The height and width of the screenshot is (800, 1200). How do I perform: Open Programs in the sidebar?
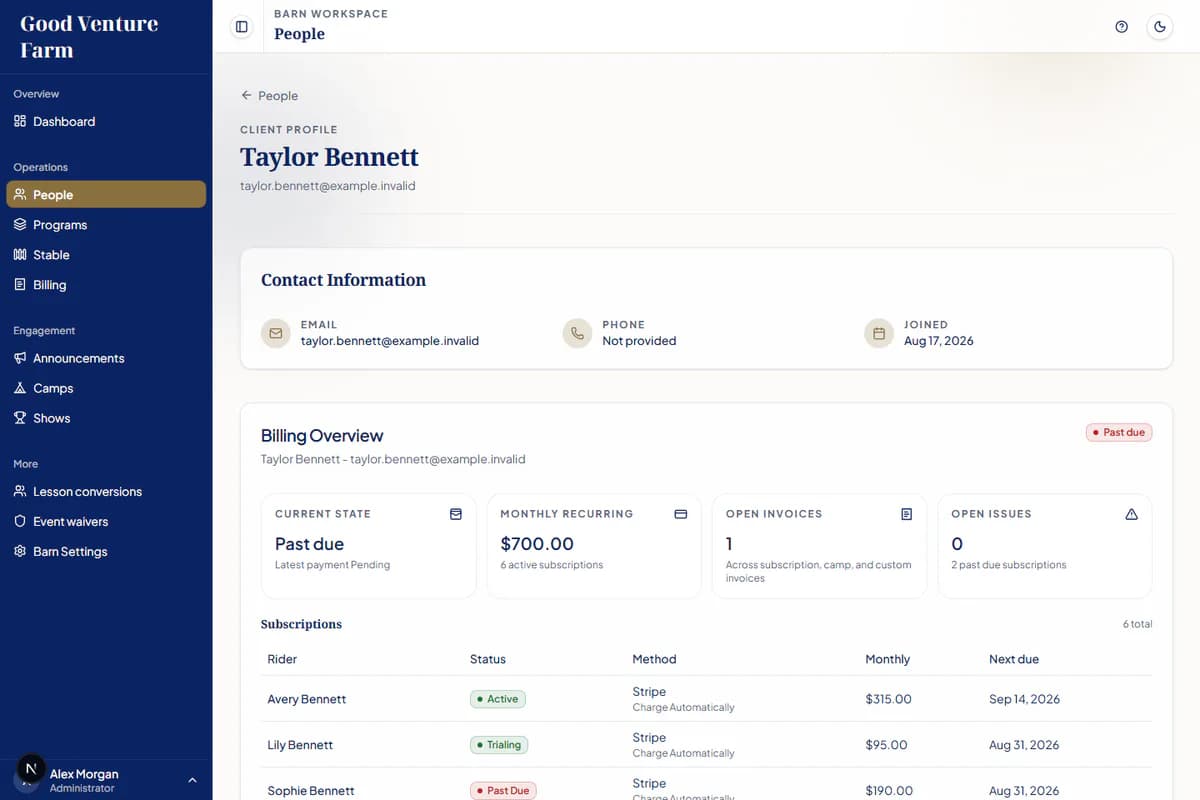106,224
